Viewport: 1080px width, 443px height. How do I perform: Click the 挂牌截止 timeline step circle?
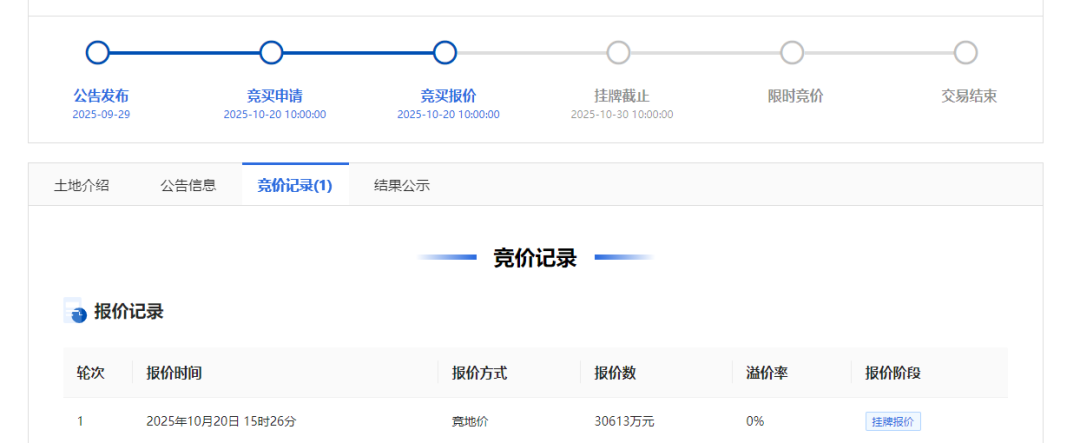(619, 52)
